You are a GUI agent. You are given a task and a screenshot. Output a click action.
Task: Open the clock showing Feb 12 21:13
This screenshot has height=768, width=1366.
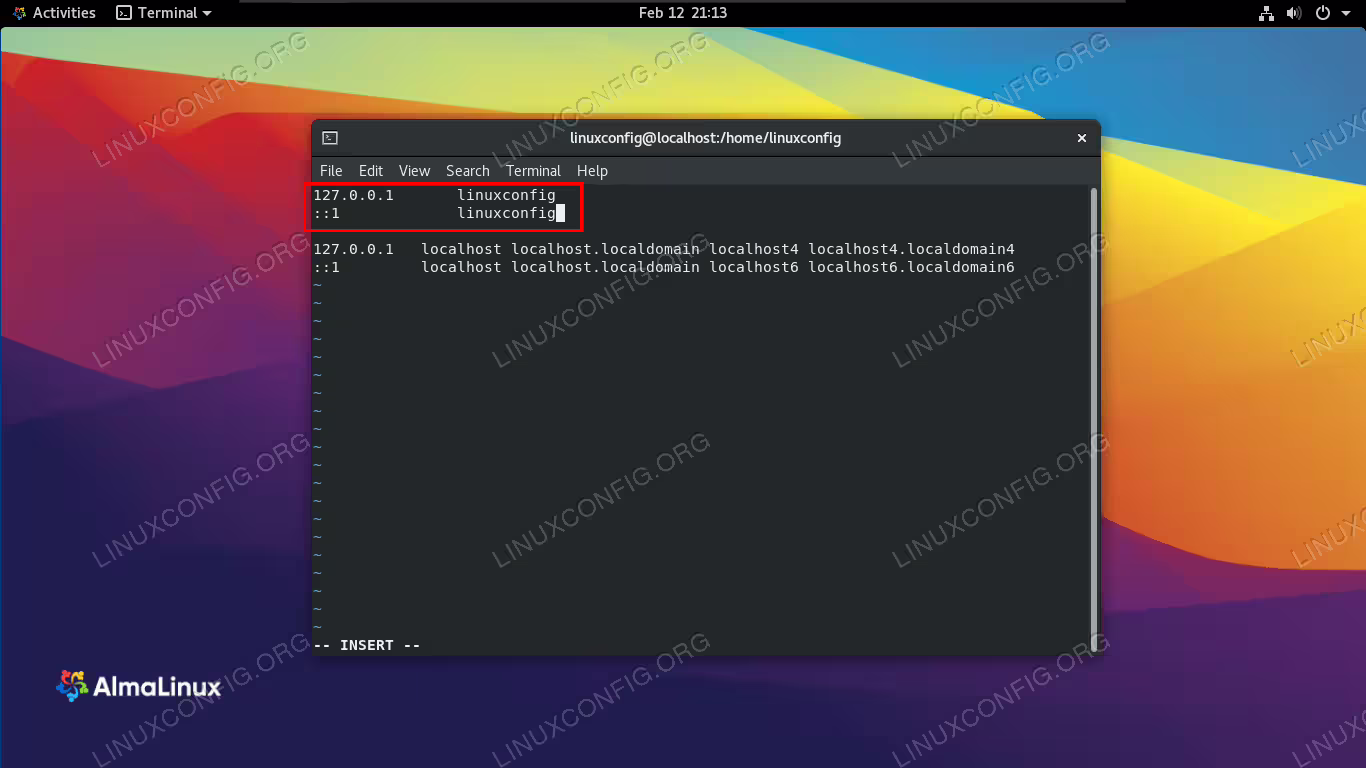[x=682, y=13]
